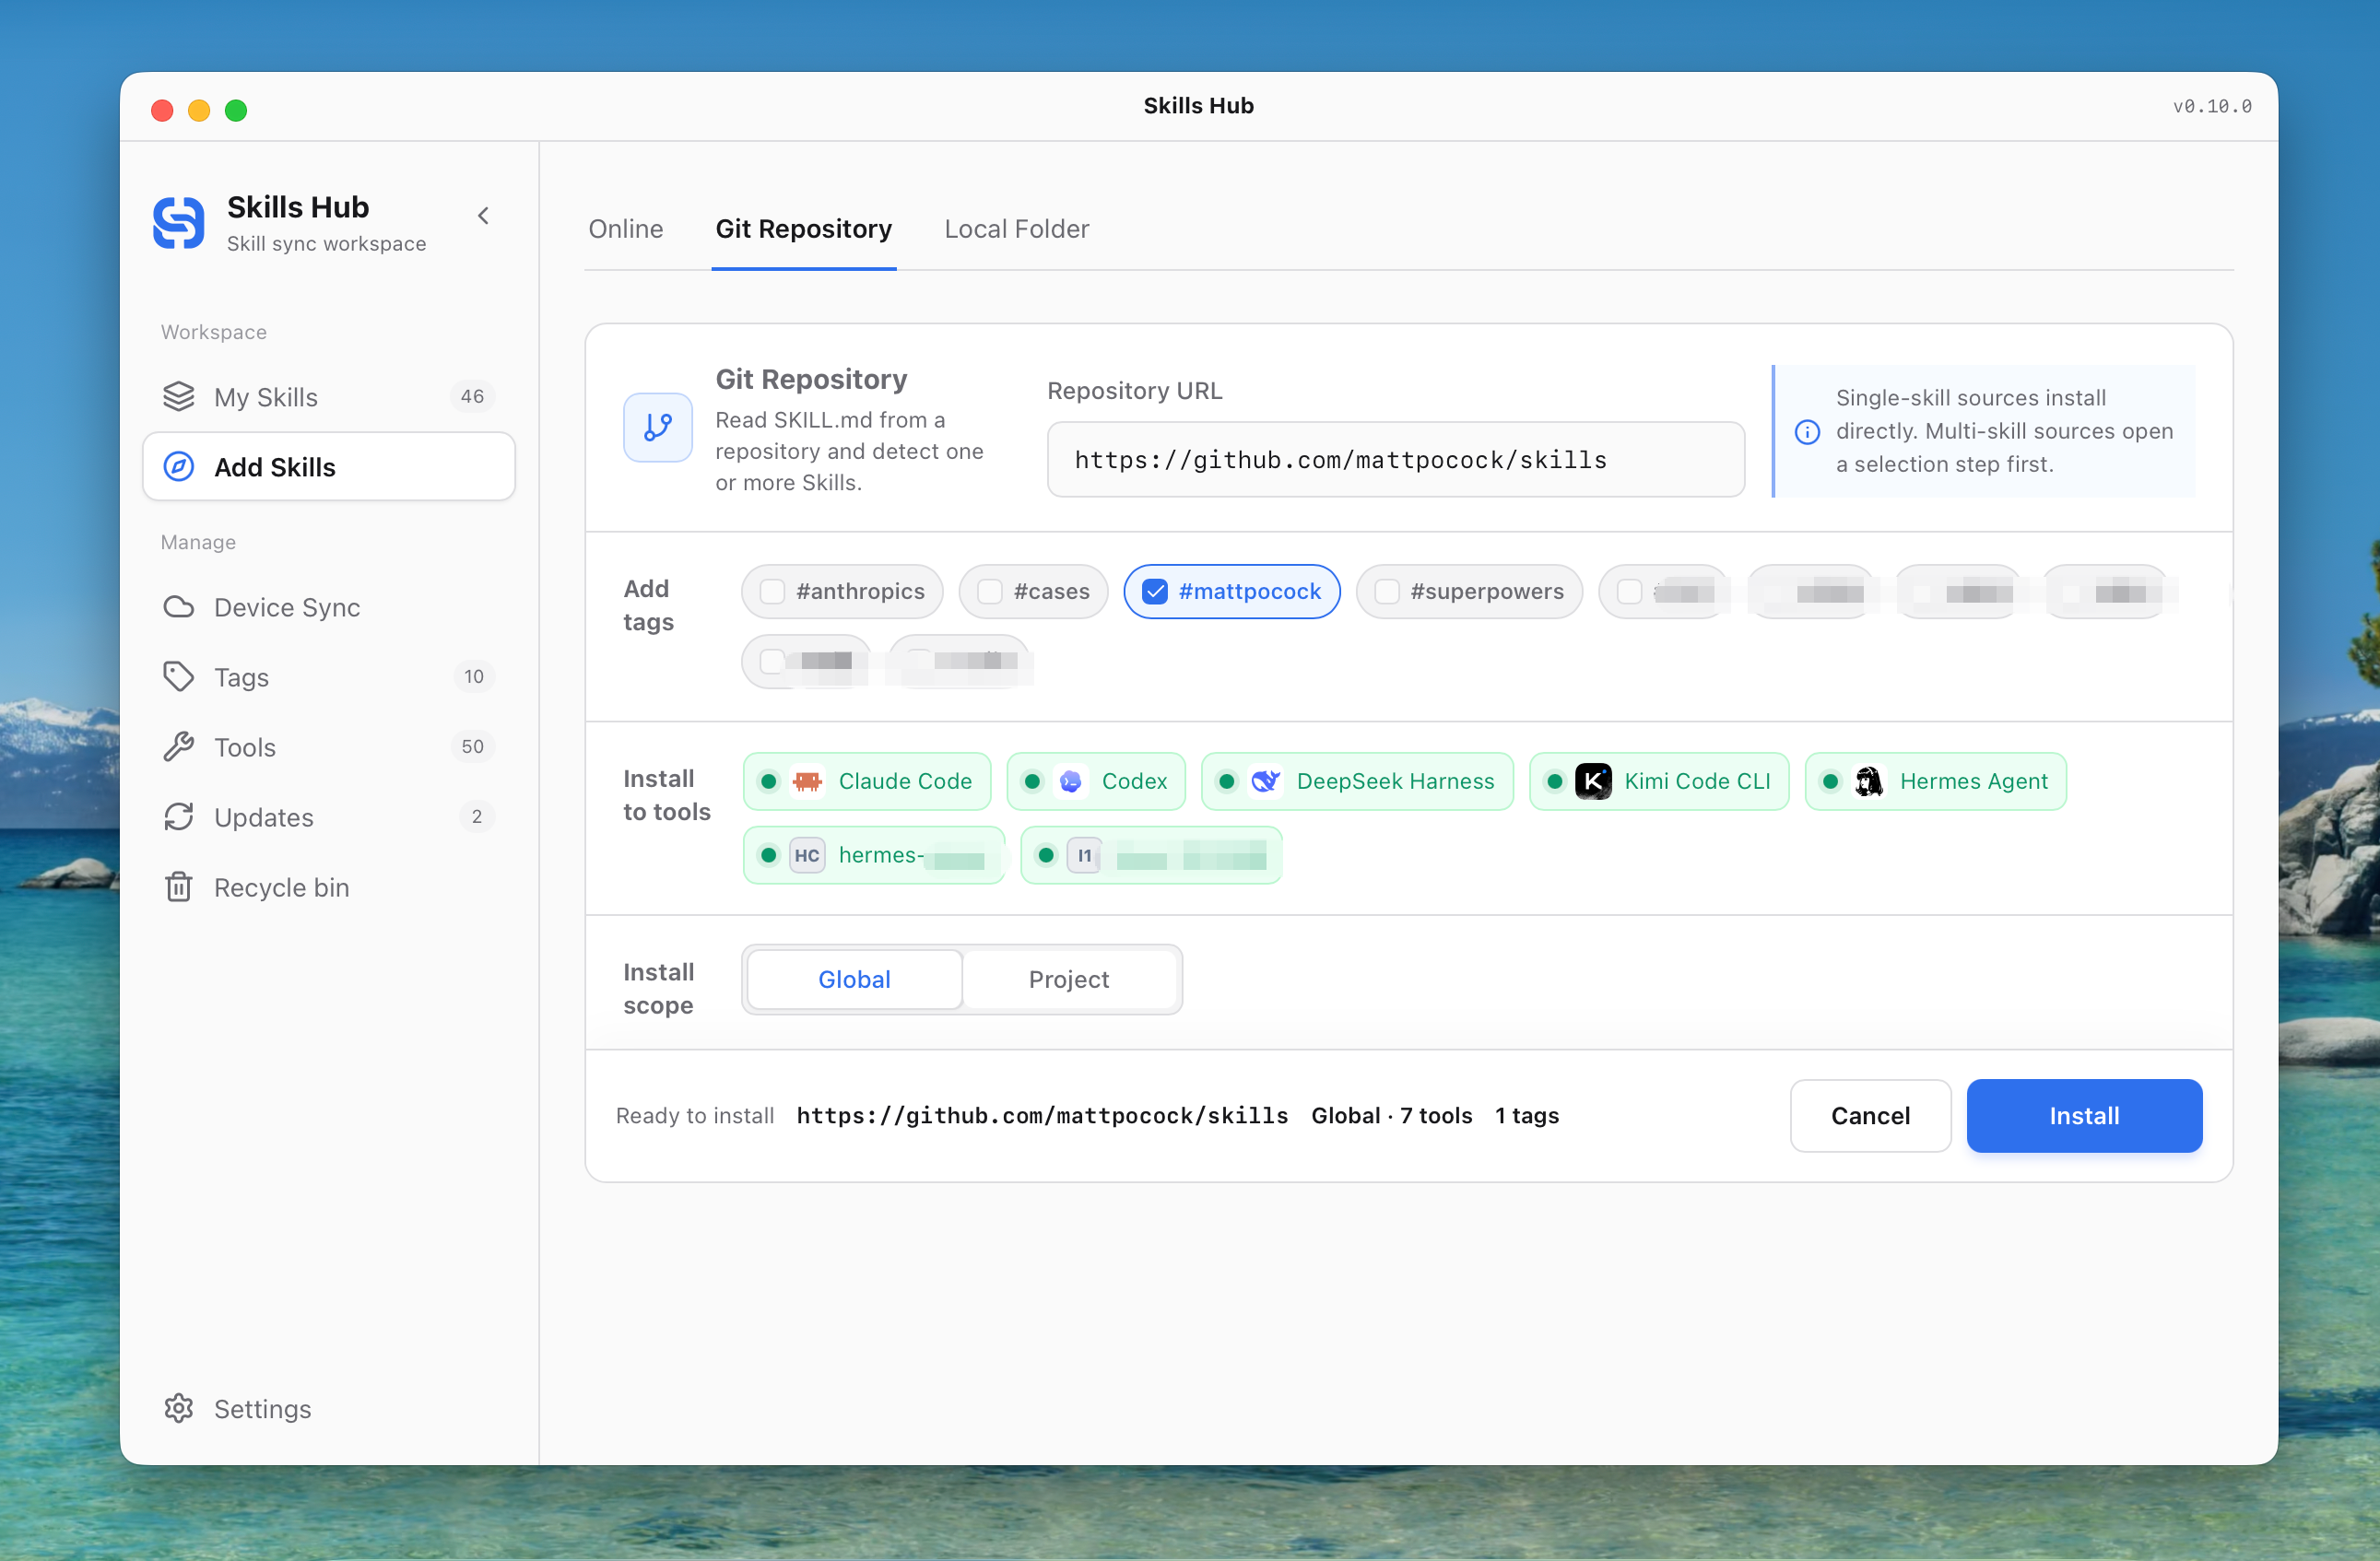2380x1561 pixels.
Task: Select Project install scope
Action: coord(1069,979)
